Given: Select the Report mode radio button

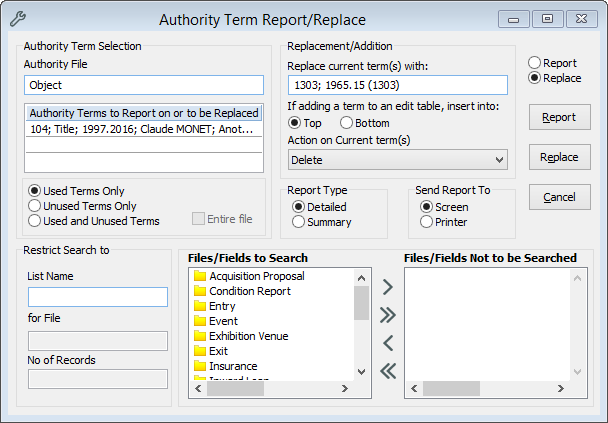Looking at the screenshot, I should coord(534,63).
